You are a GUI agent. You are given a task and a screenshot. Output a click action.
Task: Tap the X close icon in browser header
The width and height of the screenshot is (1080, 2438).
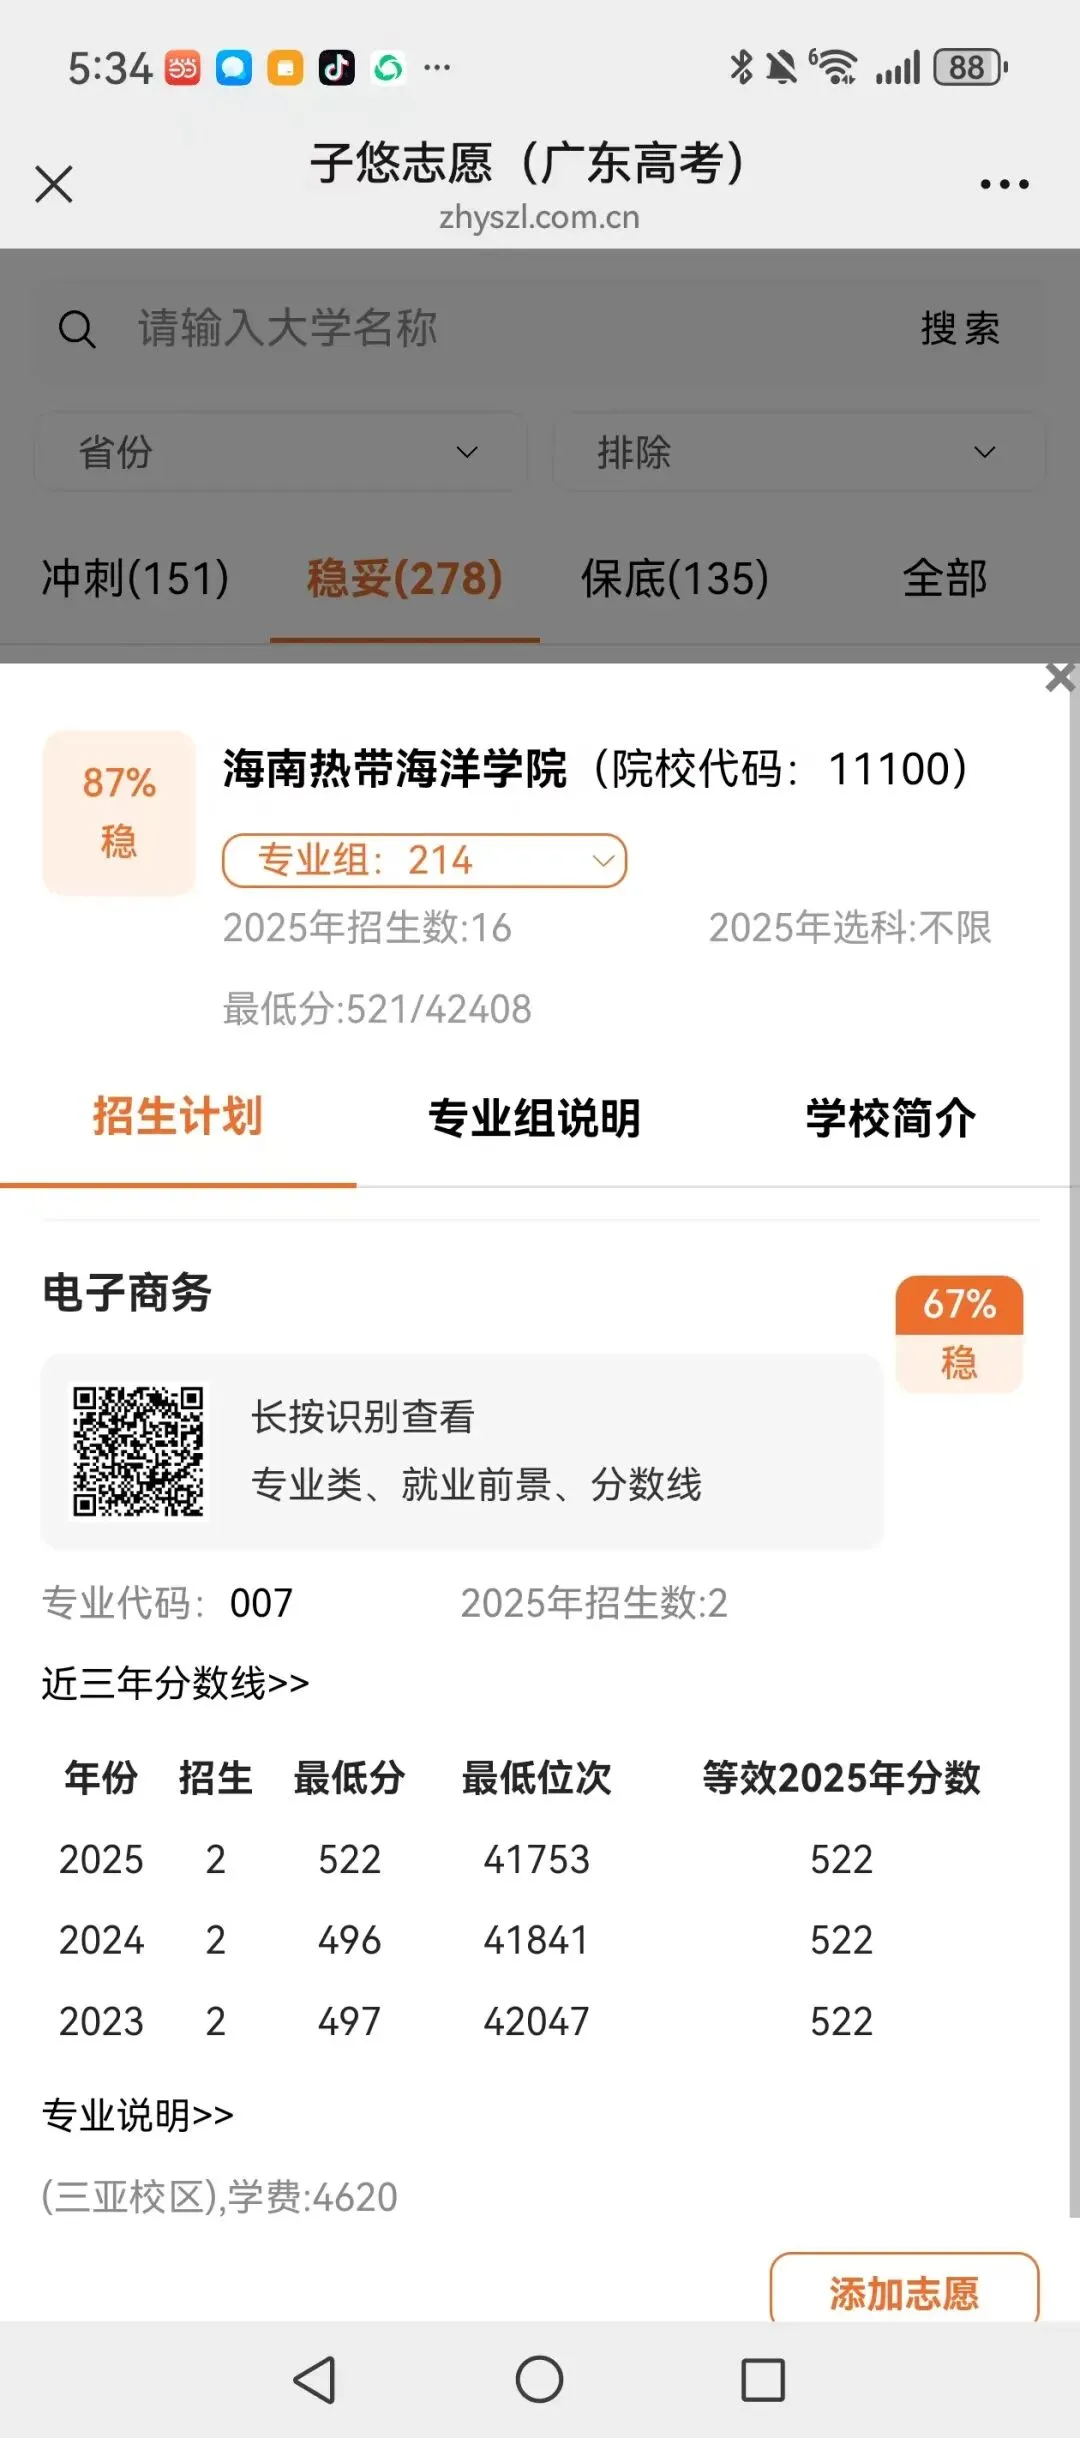coord(54,184)
